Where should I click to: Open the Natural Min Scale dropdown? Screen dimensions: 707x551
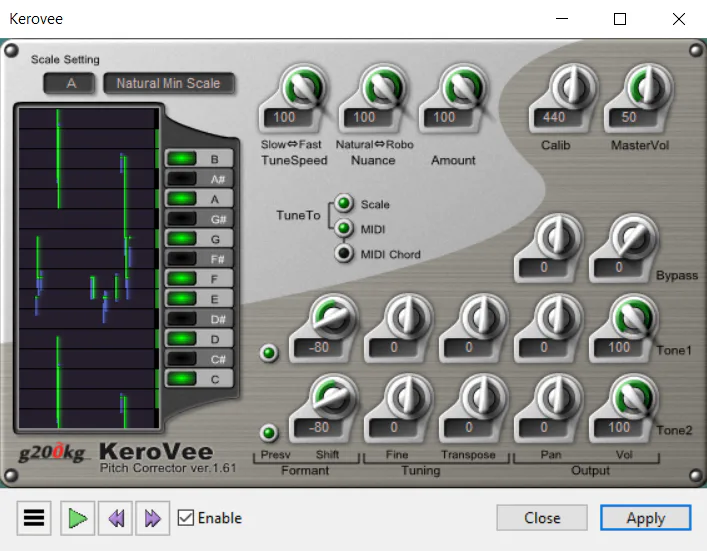169,83
